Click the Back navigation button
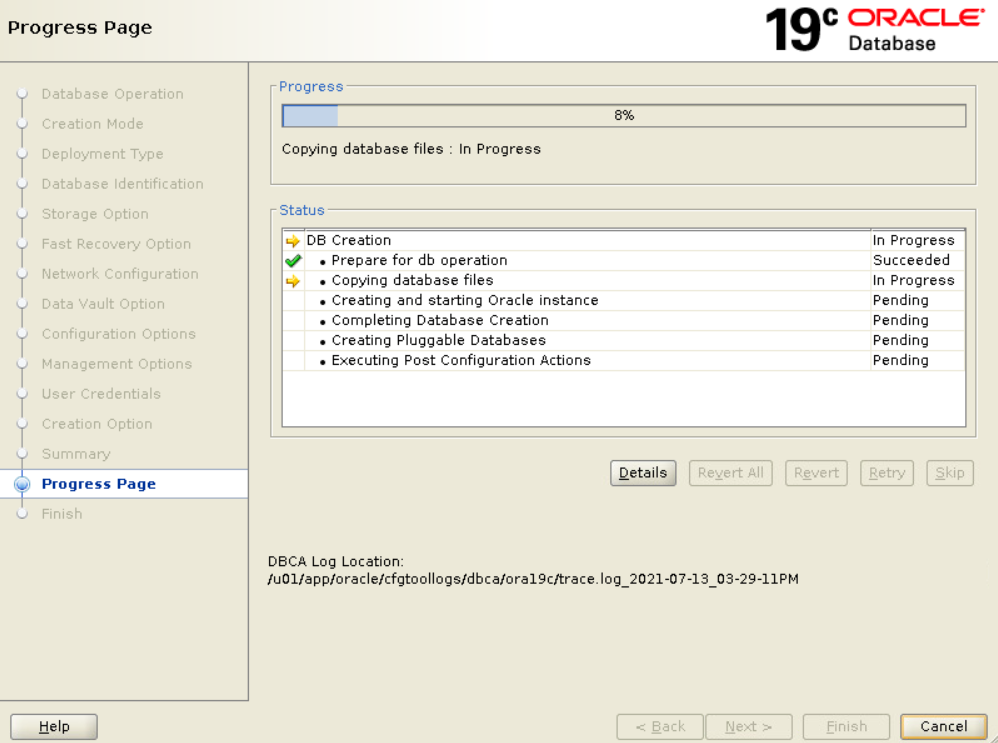The image size is (998, 743). coord(660,726)
